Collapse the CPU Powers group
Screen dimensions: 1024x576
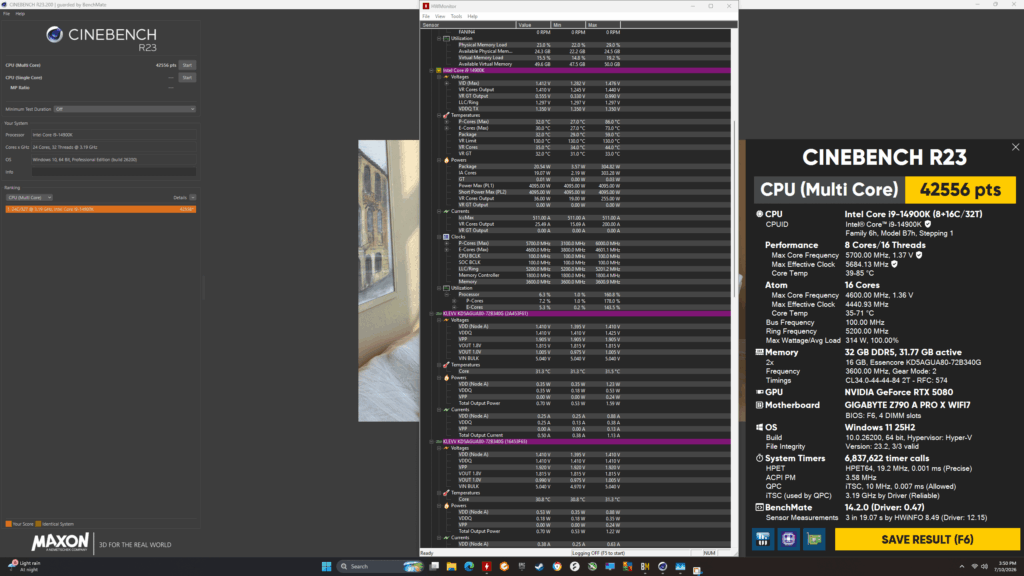[x=439, y=160]
